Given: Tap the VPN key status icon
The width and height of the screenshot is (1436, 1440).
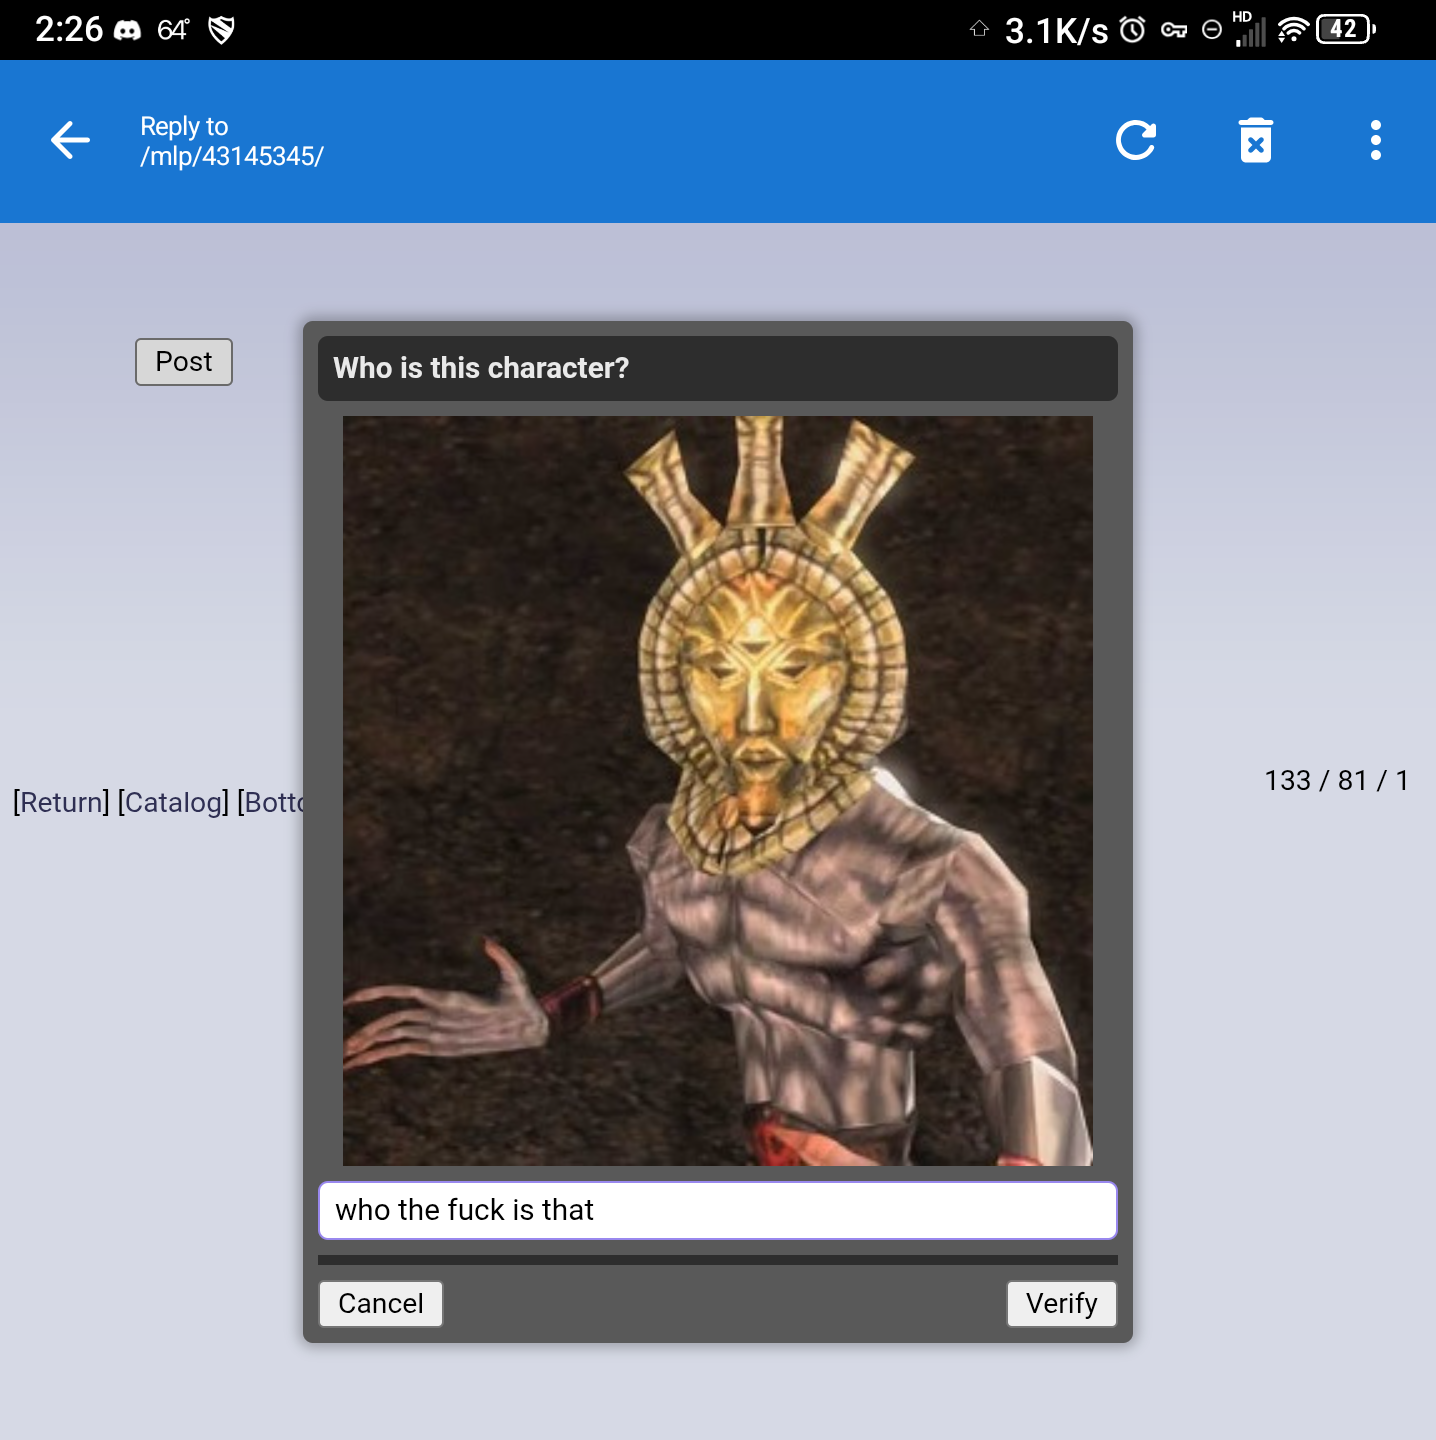Looking at the screenshot, I should tap(1174, 30).
